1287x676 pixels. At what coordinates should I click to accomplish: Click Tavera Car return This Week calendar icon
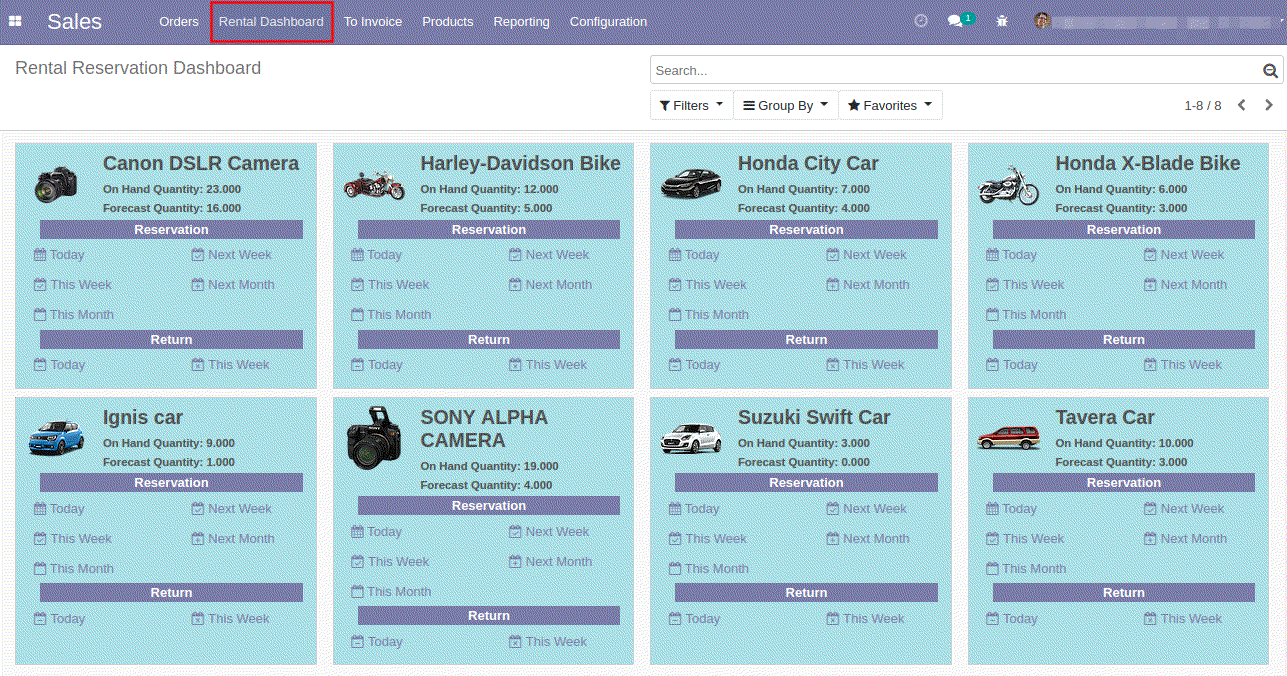click(1150, 619)
